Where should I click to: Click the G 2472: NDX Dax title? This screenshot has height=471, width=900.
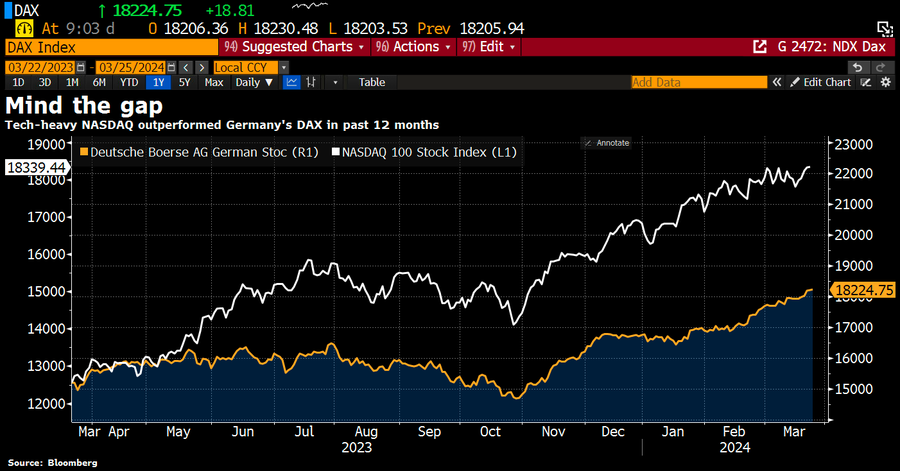(832, 47)
